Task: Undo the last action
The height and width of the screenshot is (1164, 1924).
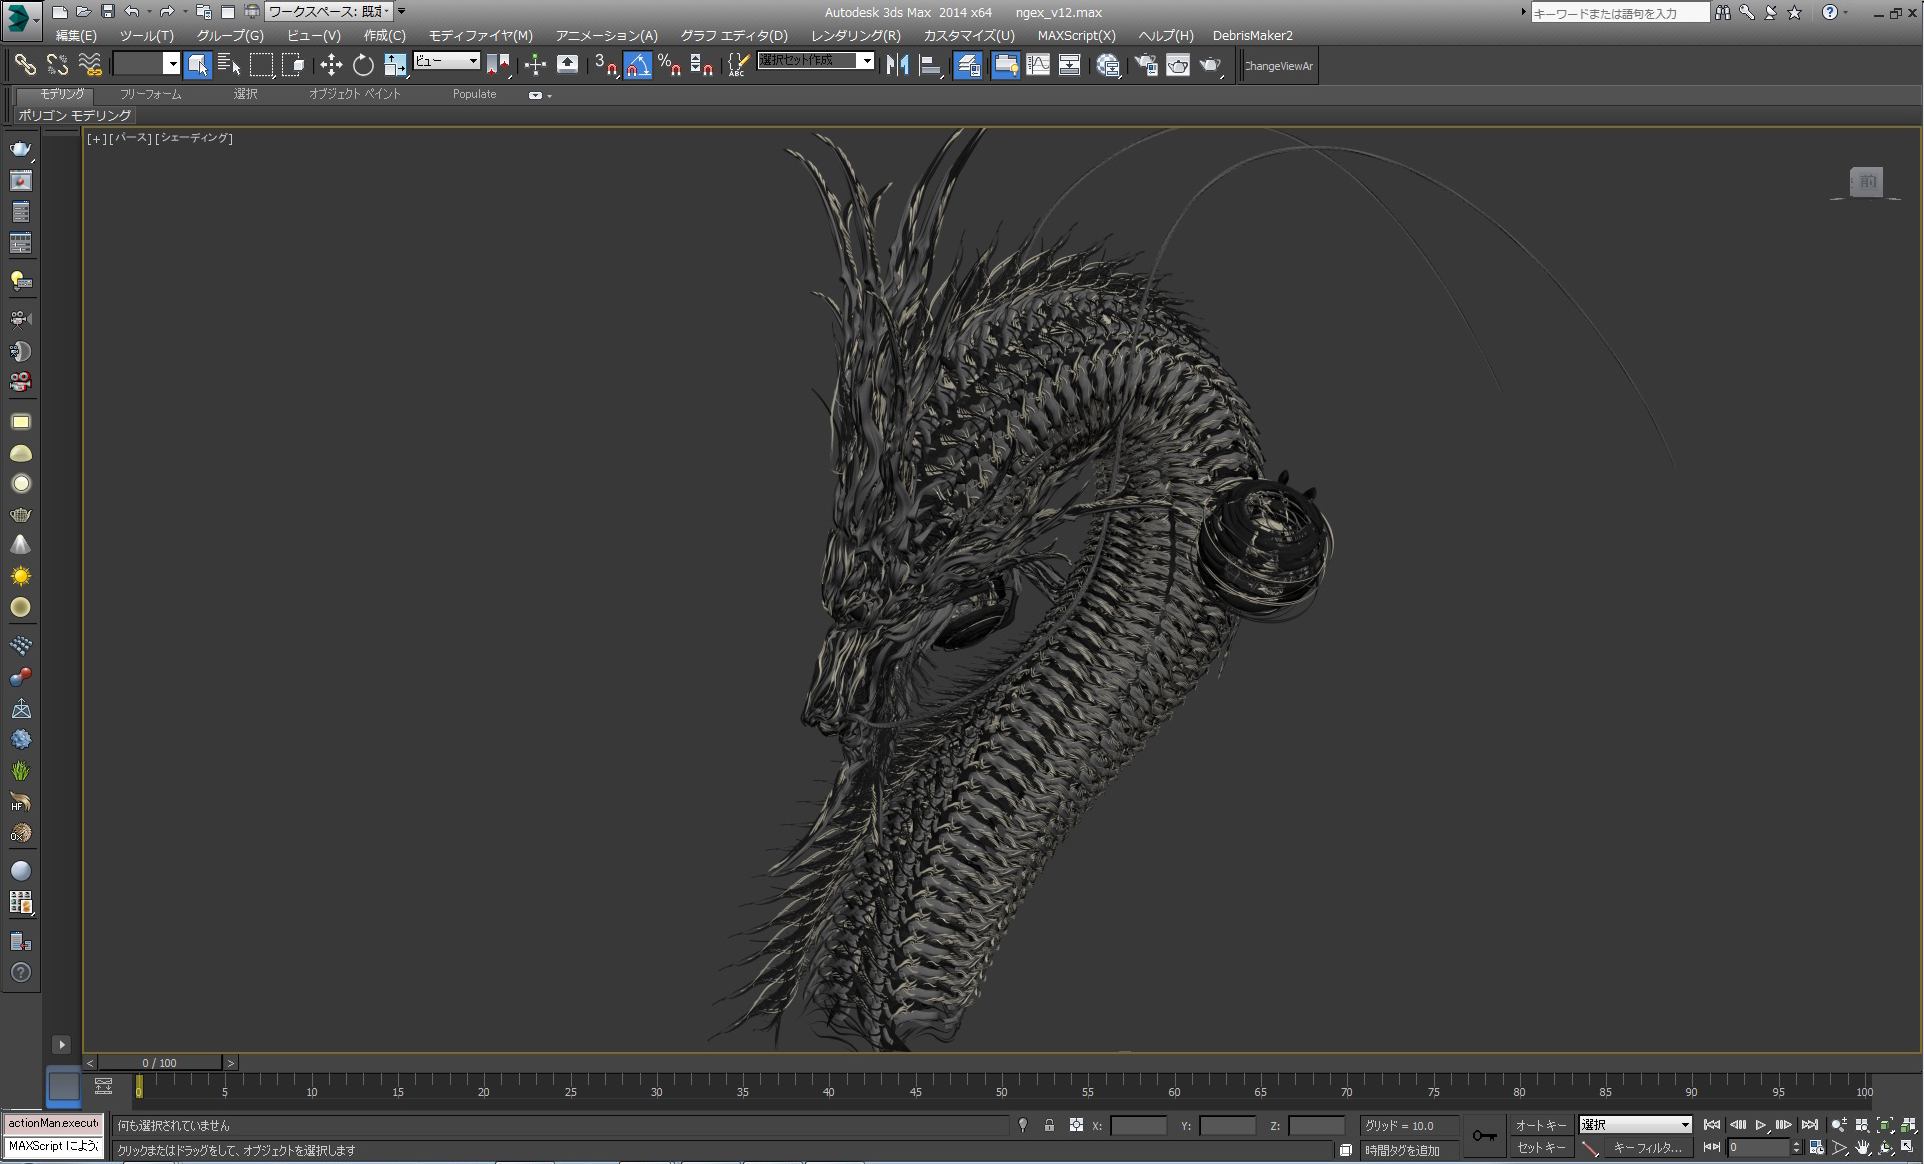Action: pos(132,12)
